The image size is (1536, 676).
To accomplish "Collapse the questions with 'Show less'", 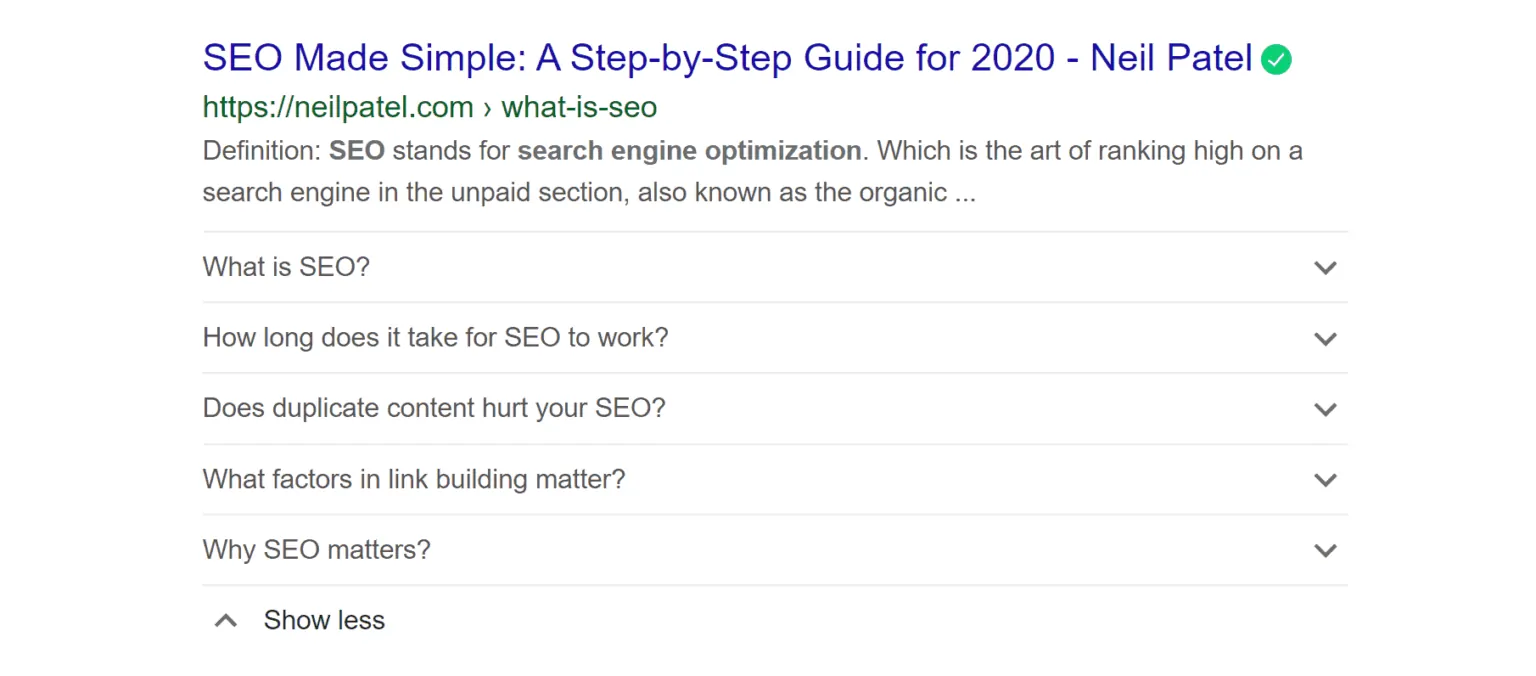I will point(324,619).
